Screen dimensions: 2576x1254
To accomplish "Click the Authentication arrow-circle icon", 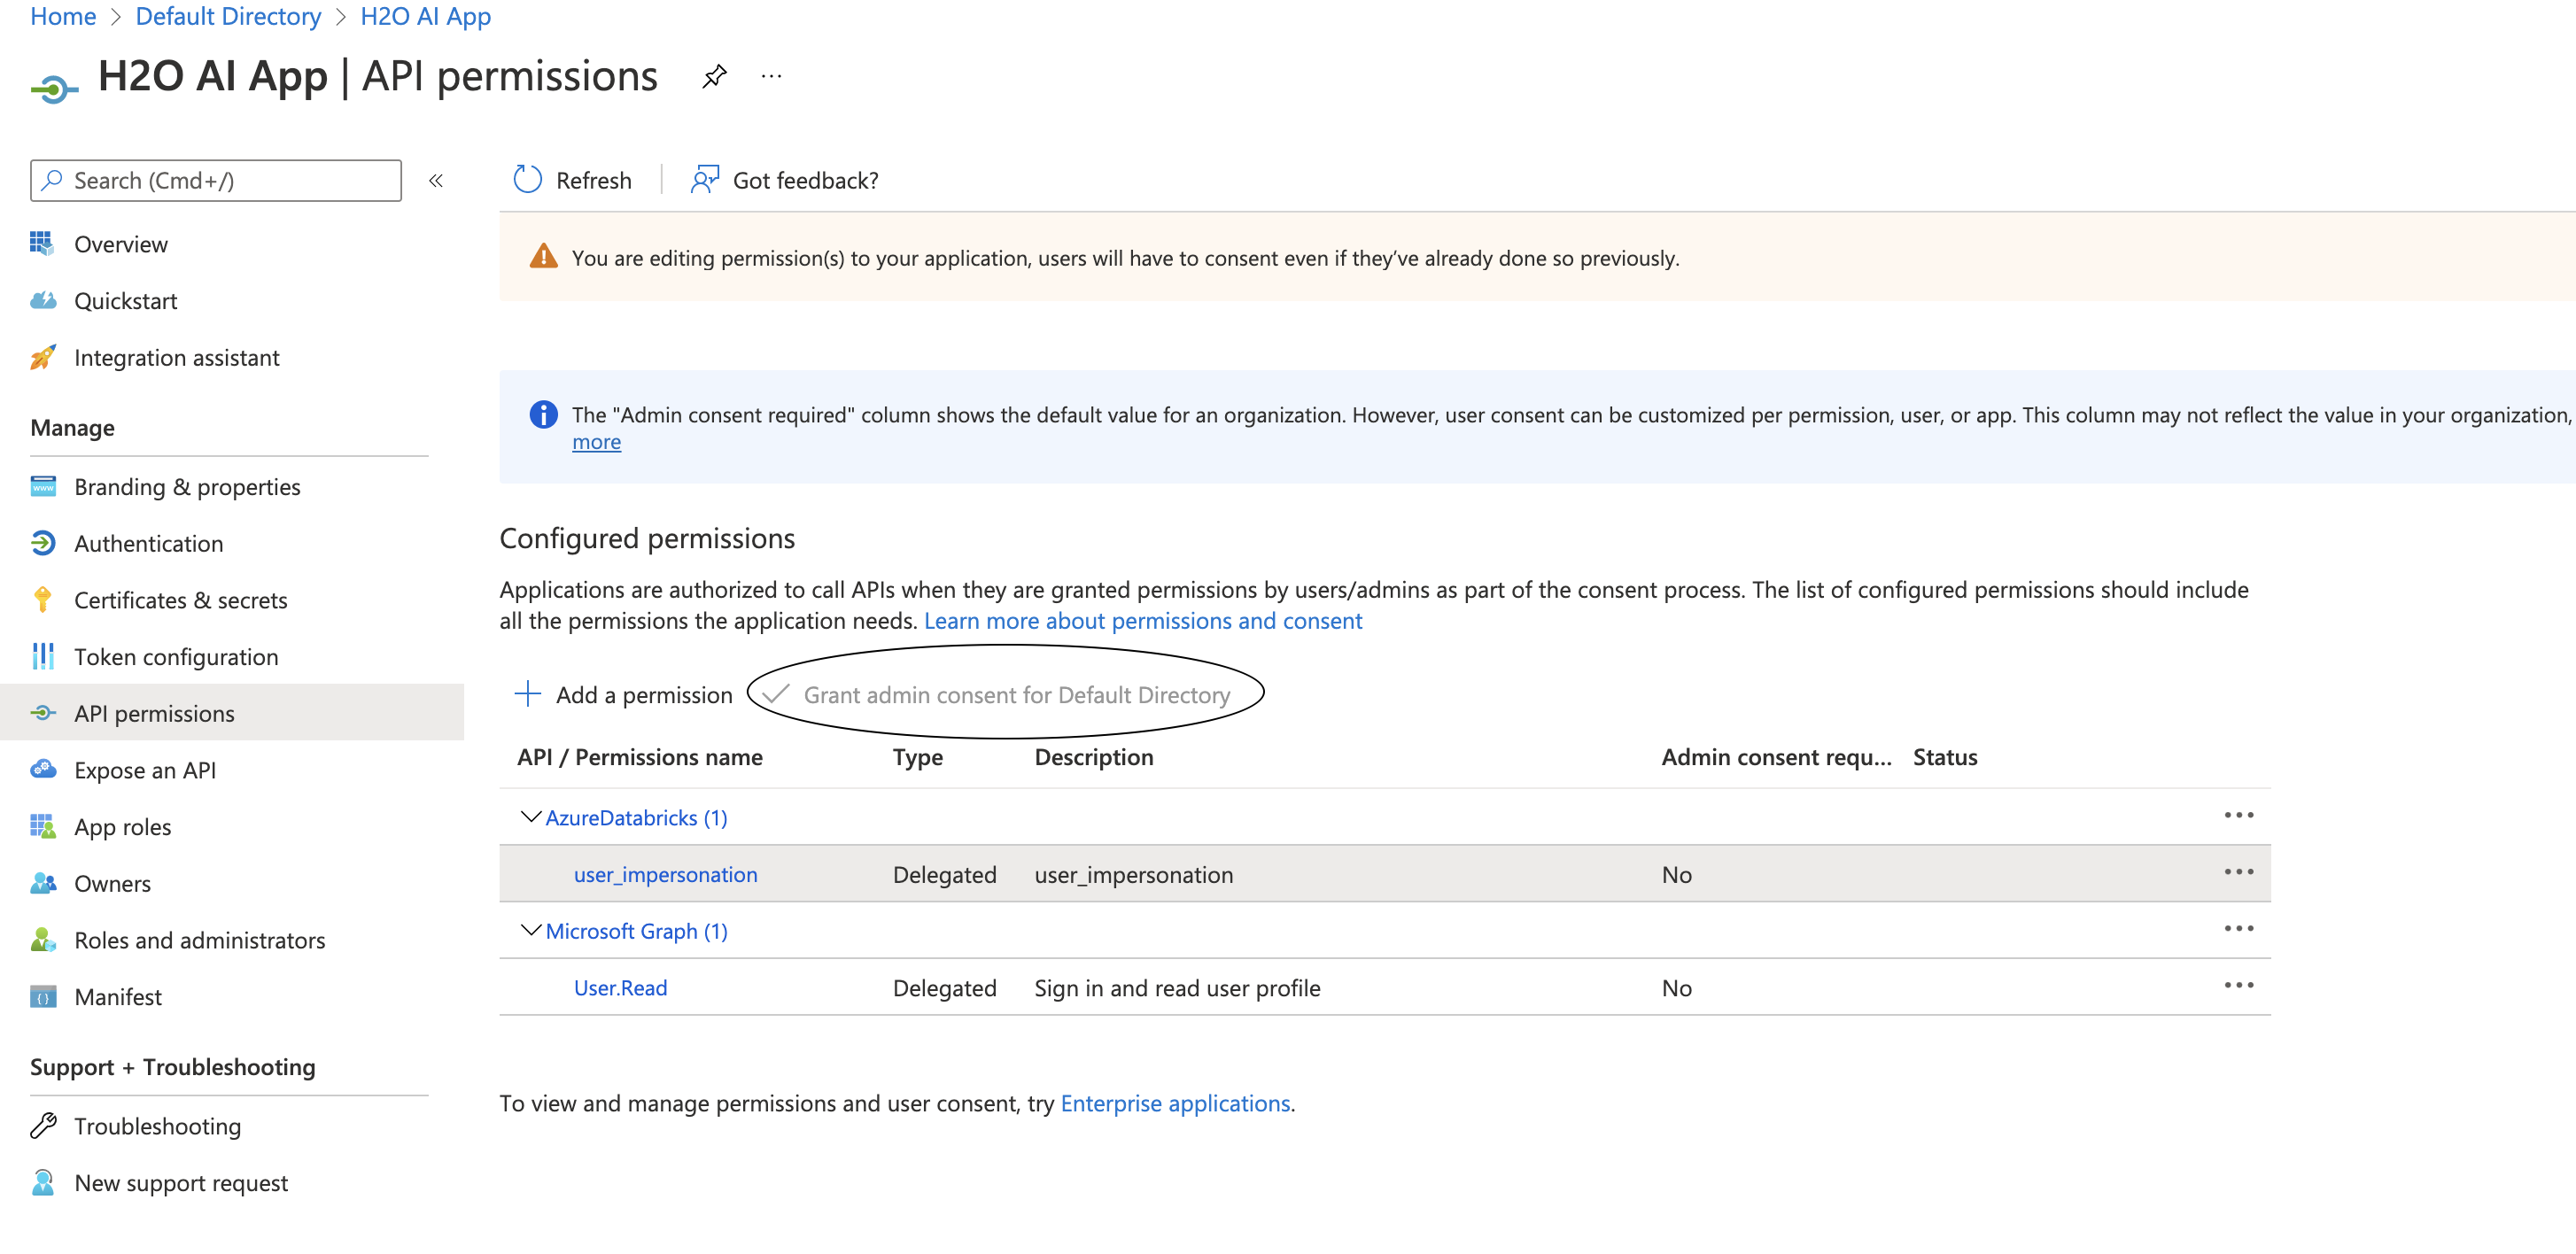I will [x=43, y=544].
